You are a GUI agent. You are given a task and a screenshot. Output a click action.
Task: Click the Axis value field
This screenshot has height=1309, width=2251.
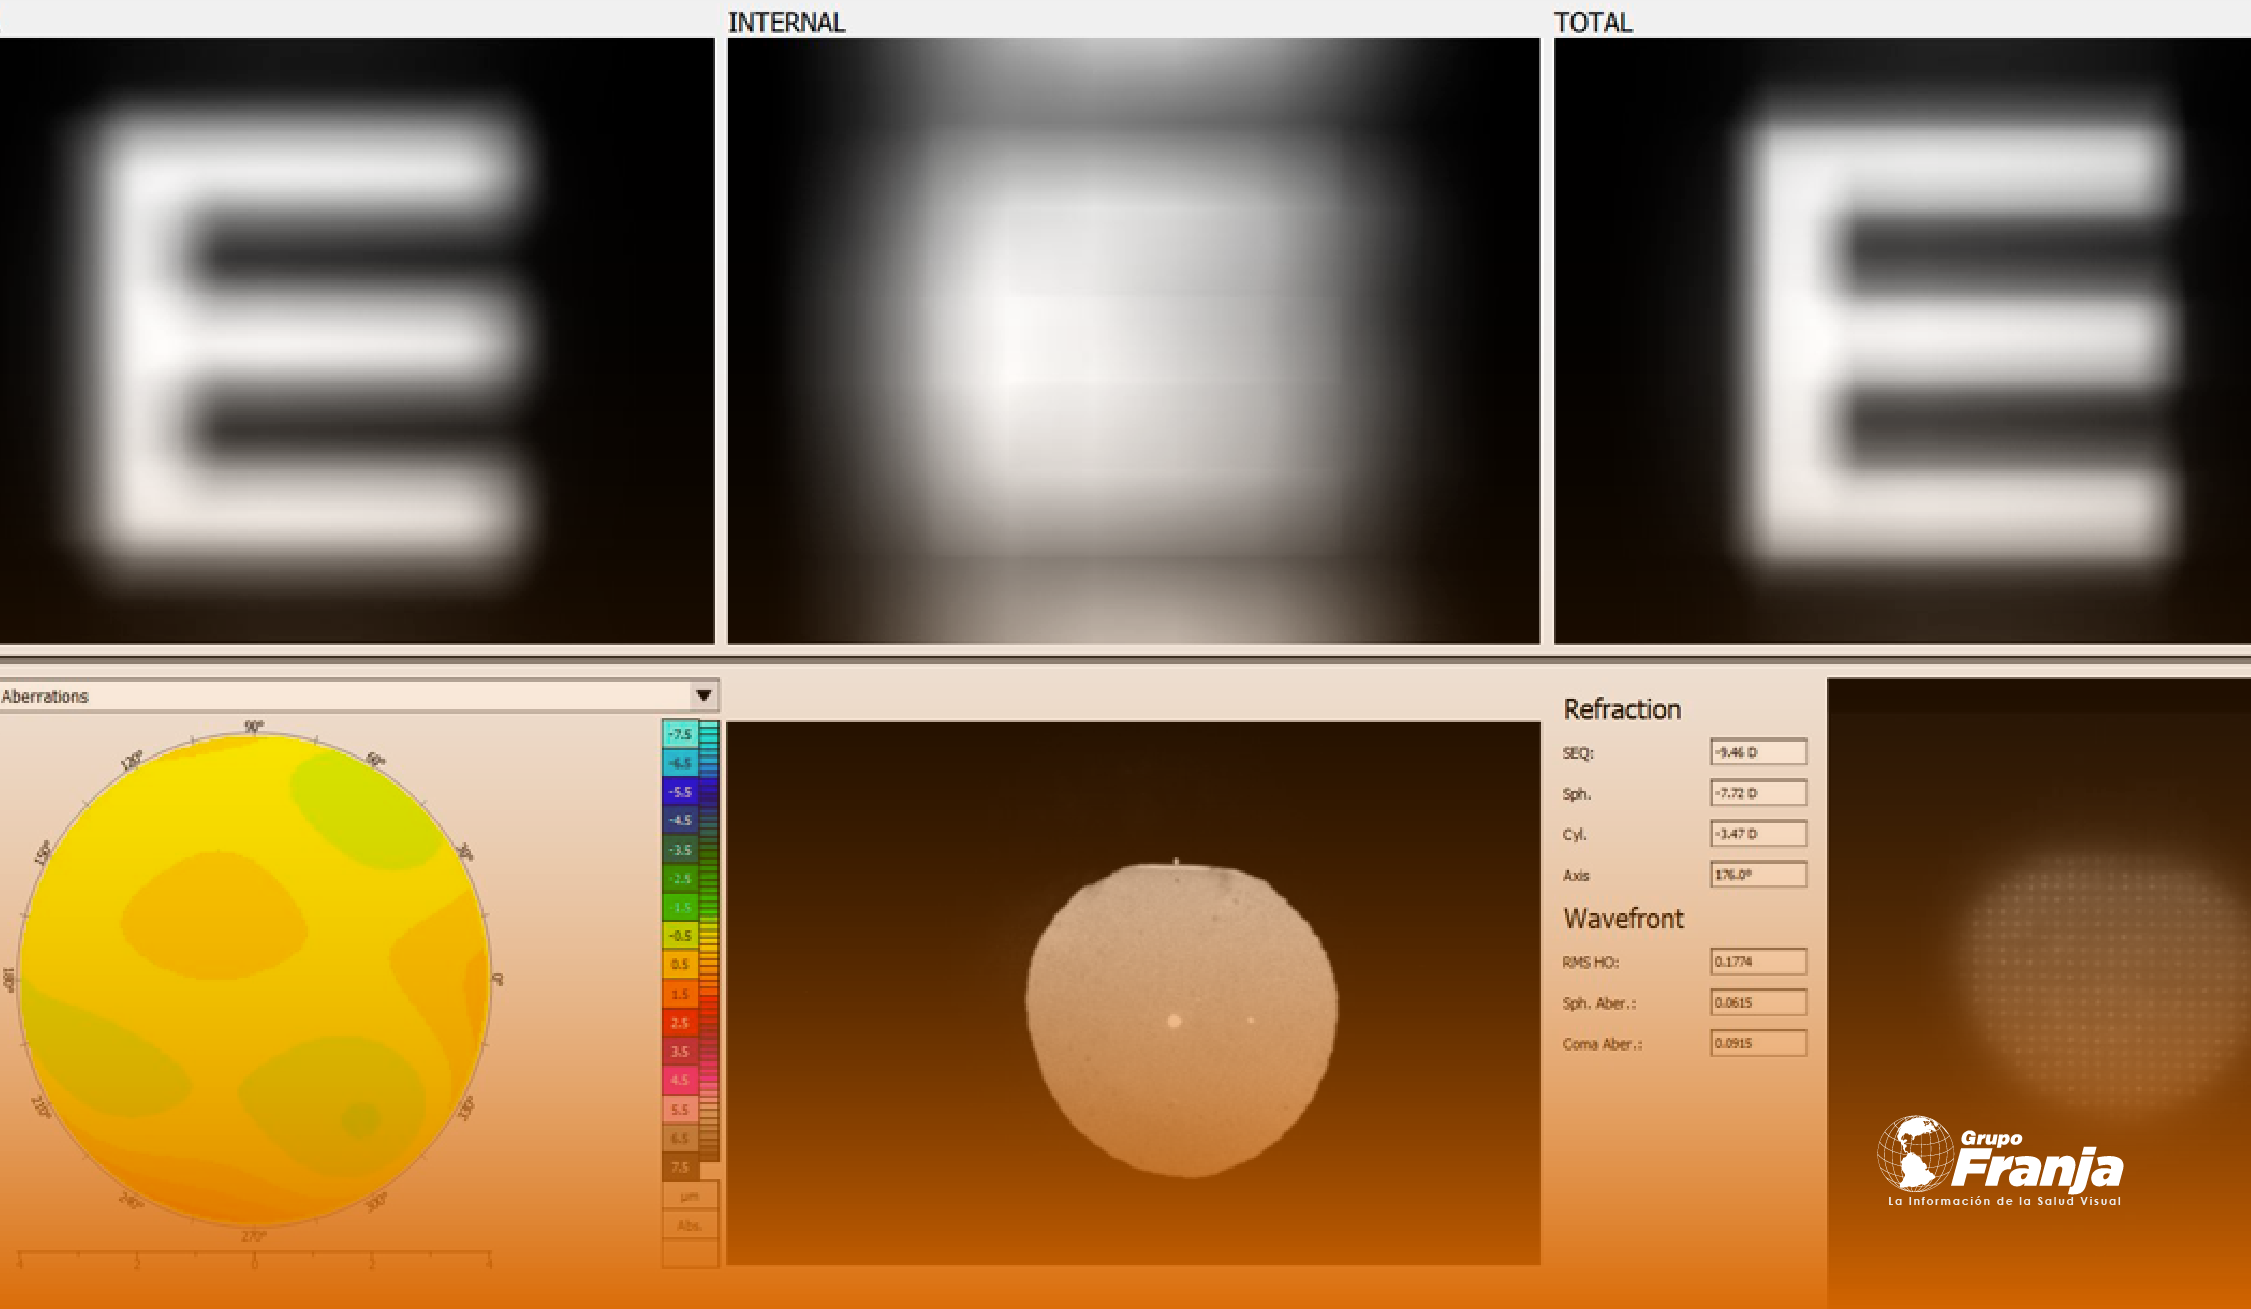coord(1758,874)
